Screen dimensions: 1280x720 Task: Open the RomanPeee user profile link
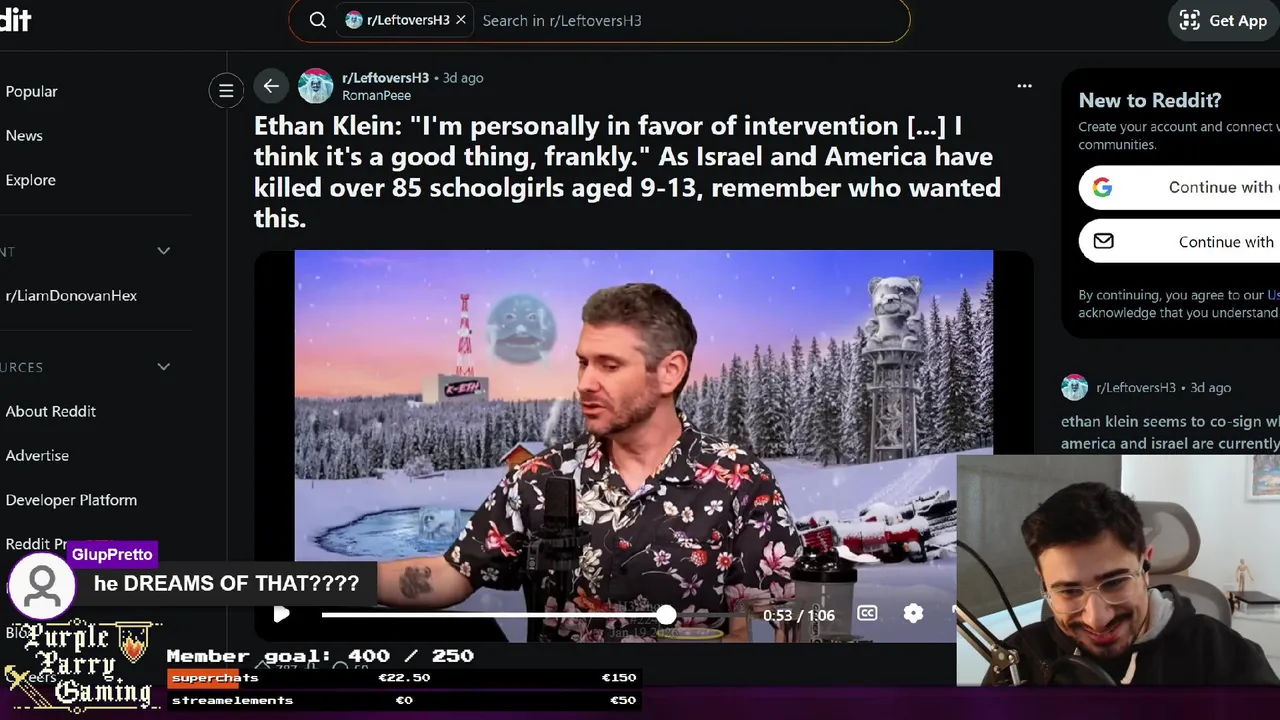[x=376, y=96]
